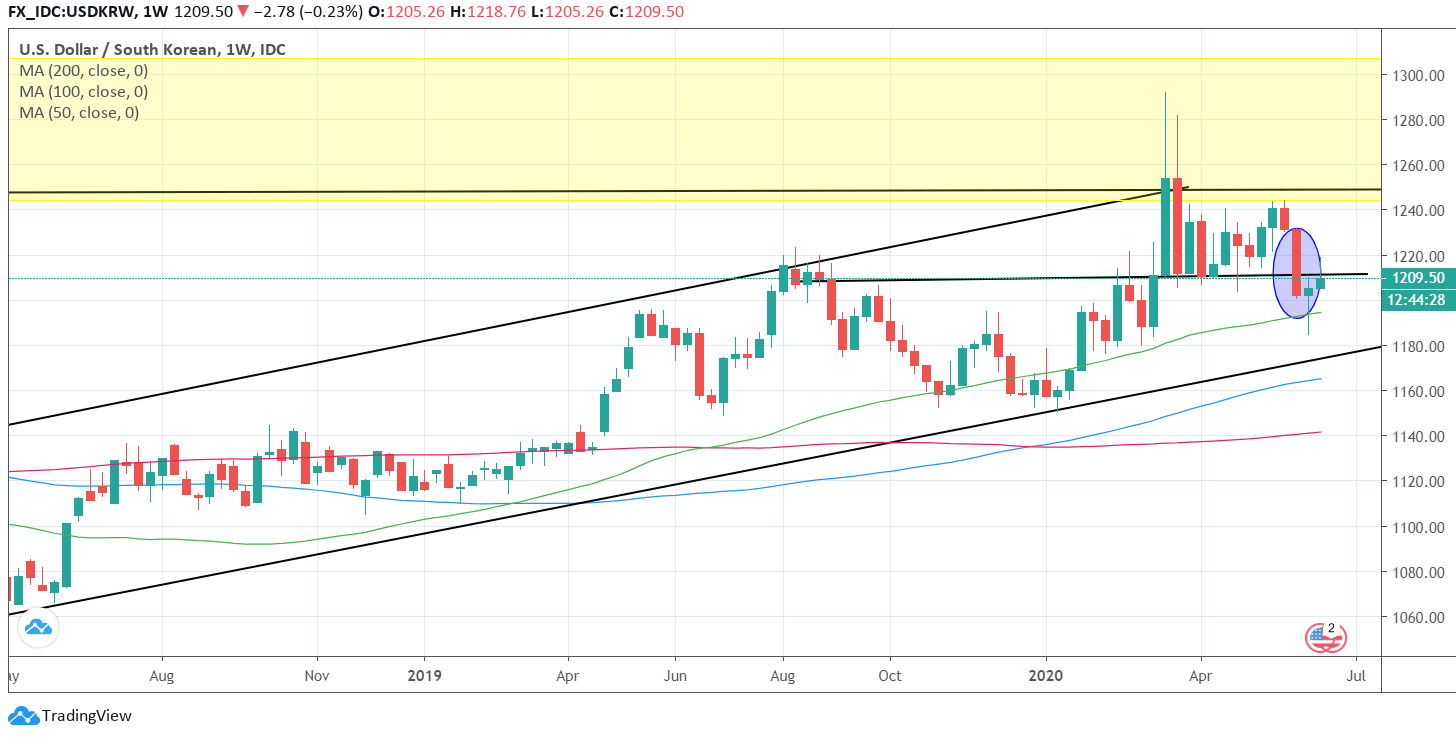Click the Nov label on time axis
This screenshot has height=738, width=1456.
(317, 675)
